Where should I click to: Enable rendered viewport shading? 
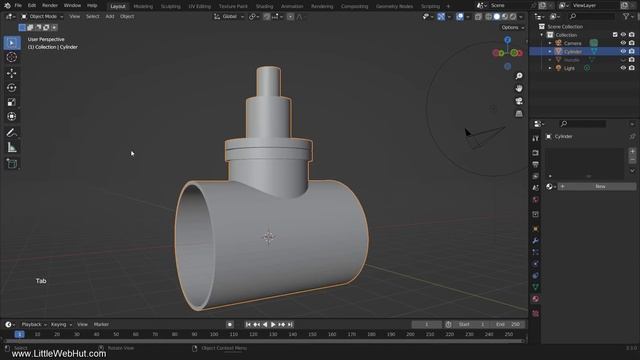513,17
